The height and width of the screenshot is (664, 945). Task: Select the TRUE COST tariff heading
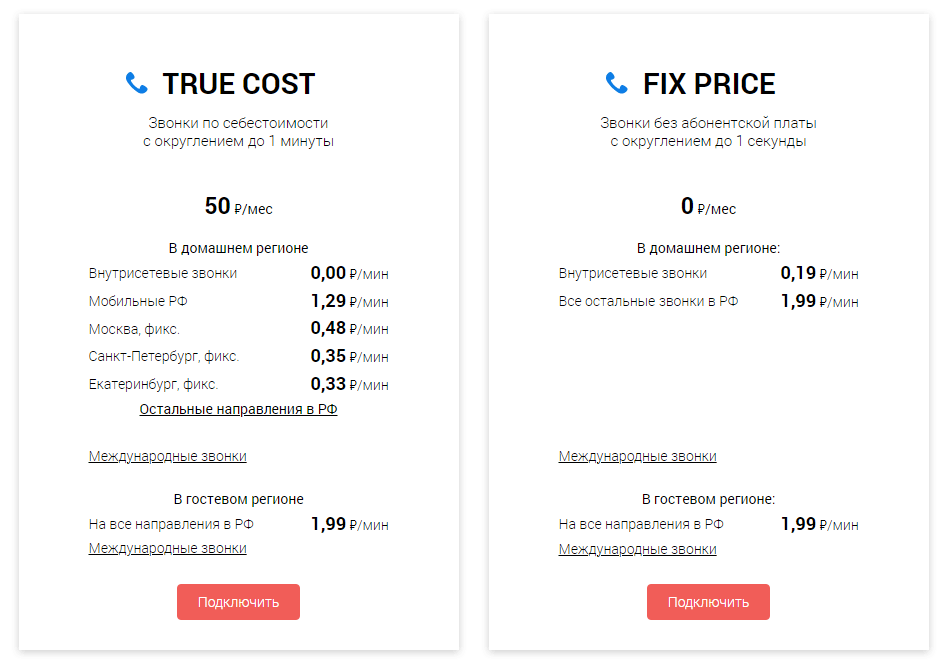pos(238,84)
